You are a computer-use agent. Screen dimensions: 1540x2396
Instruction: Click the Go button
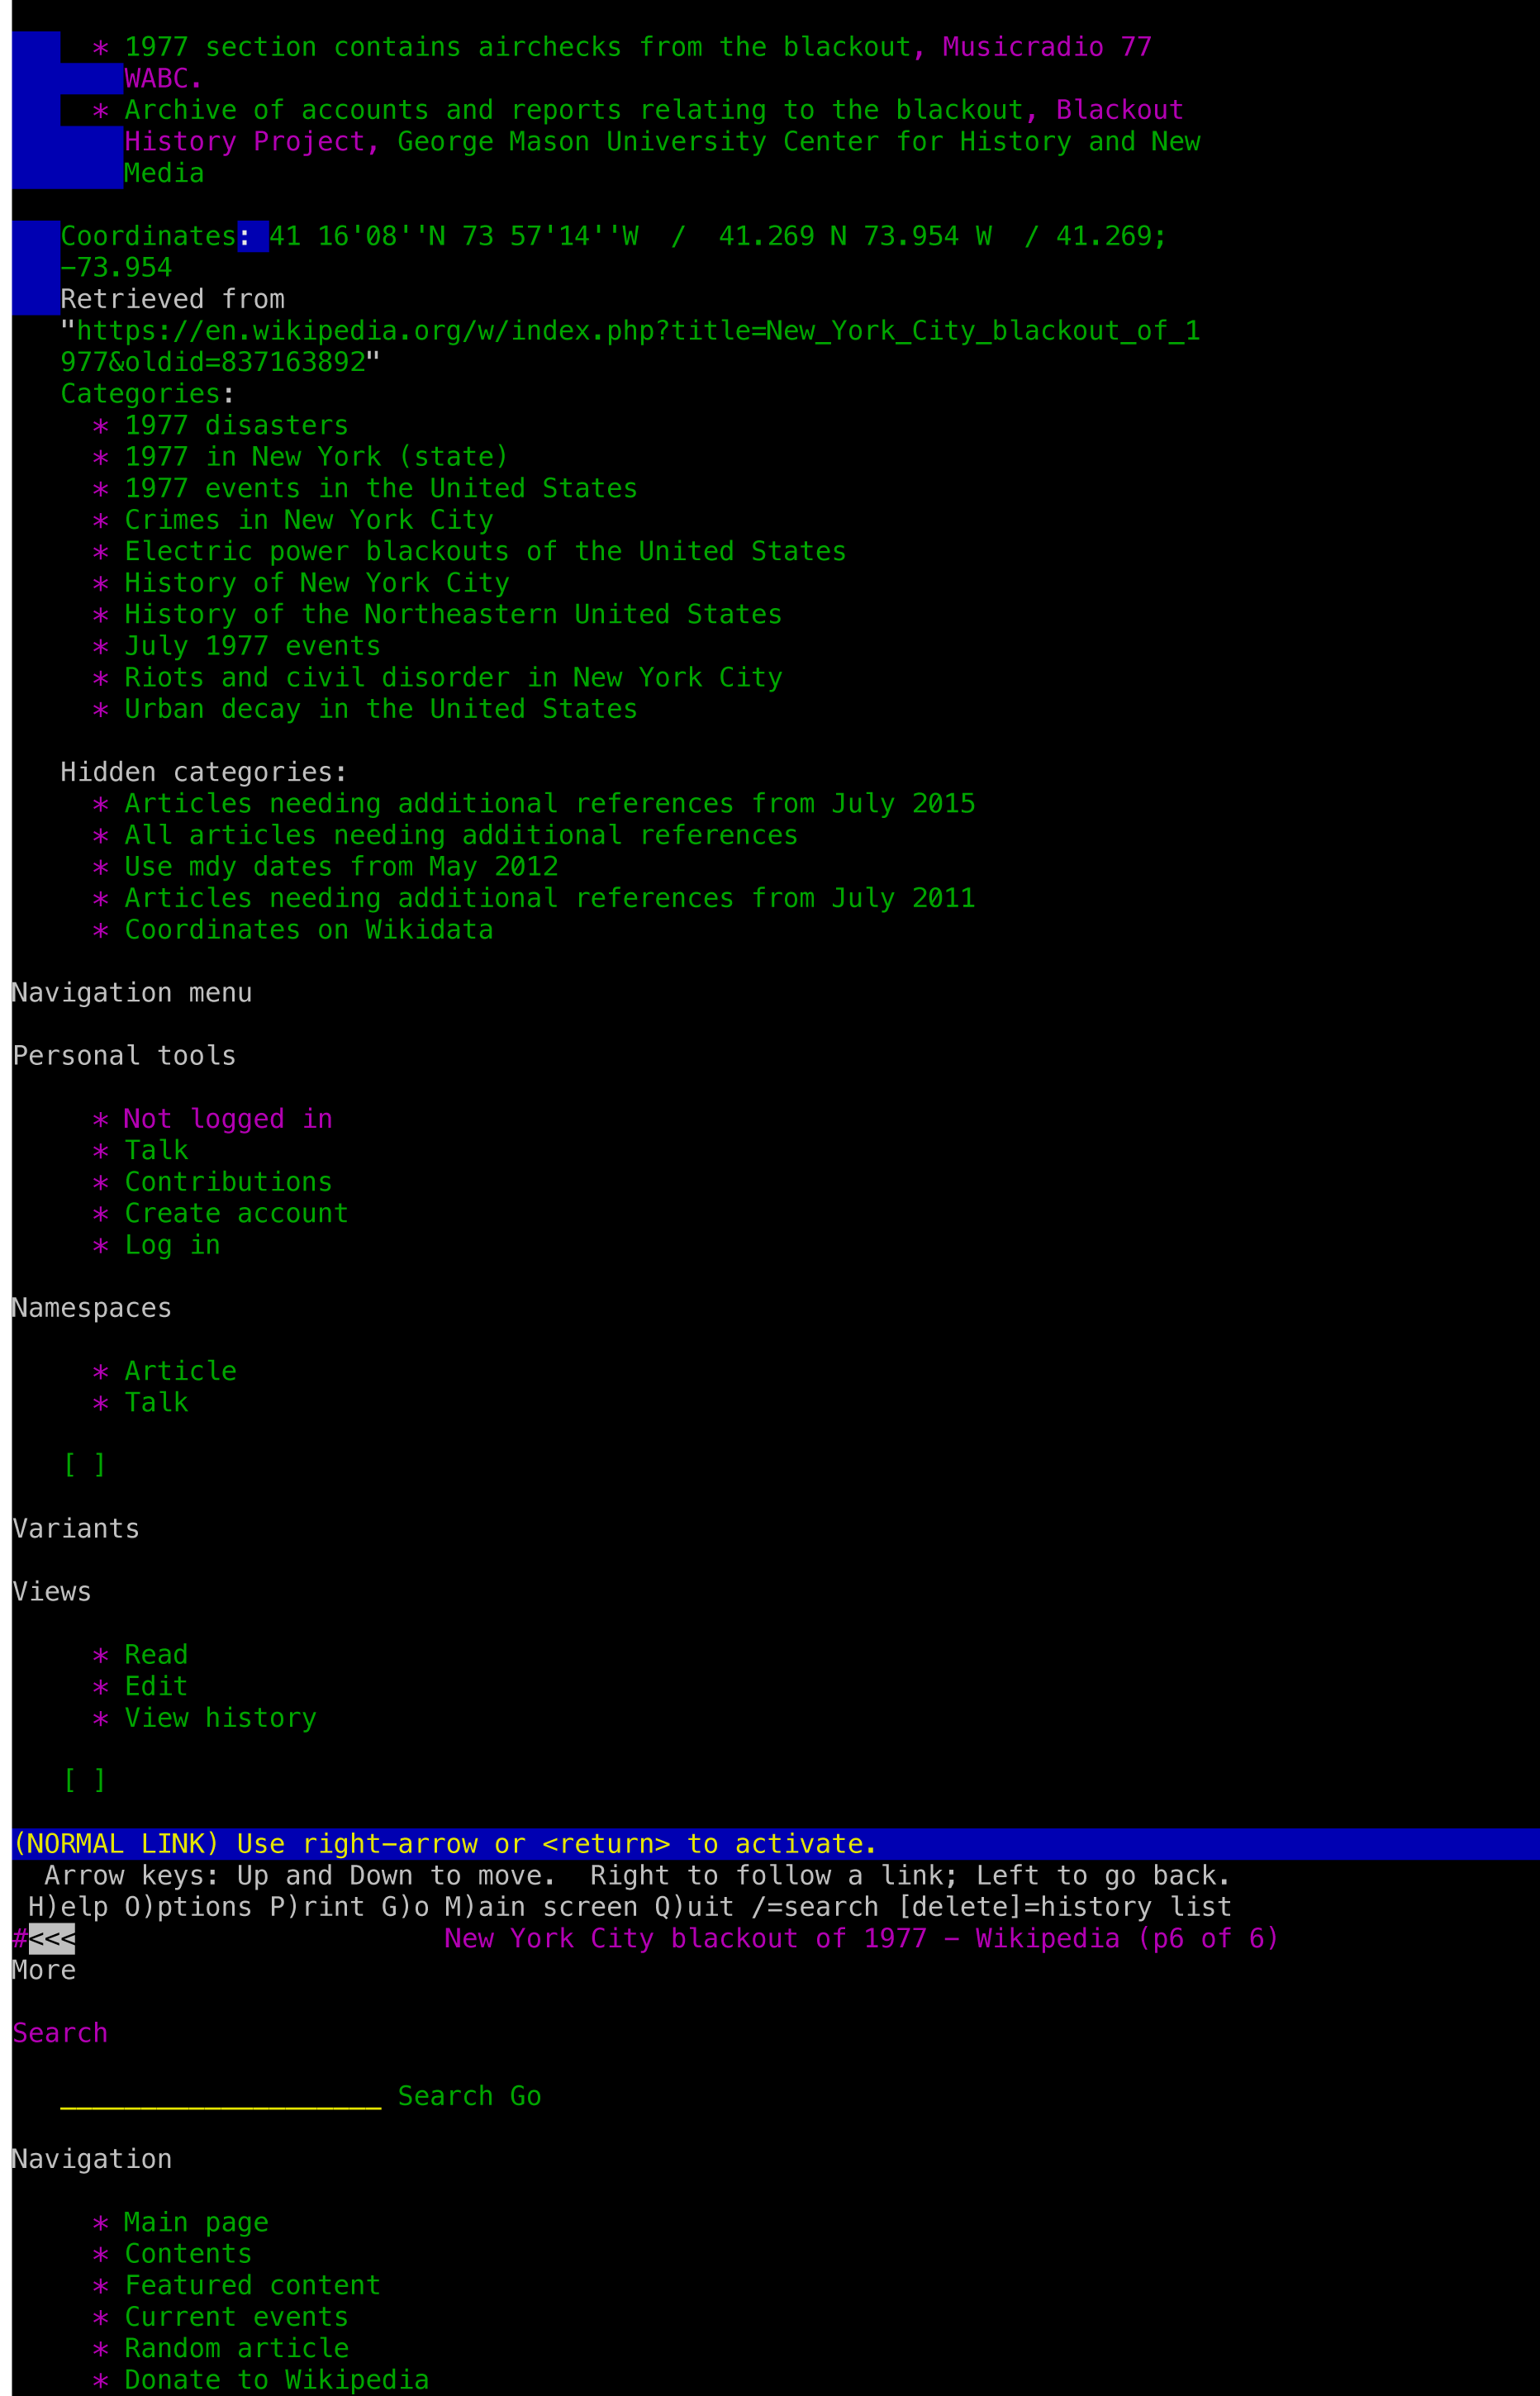(x=526, y=2096)
